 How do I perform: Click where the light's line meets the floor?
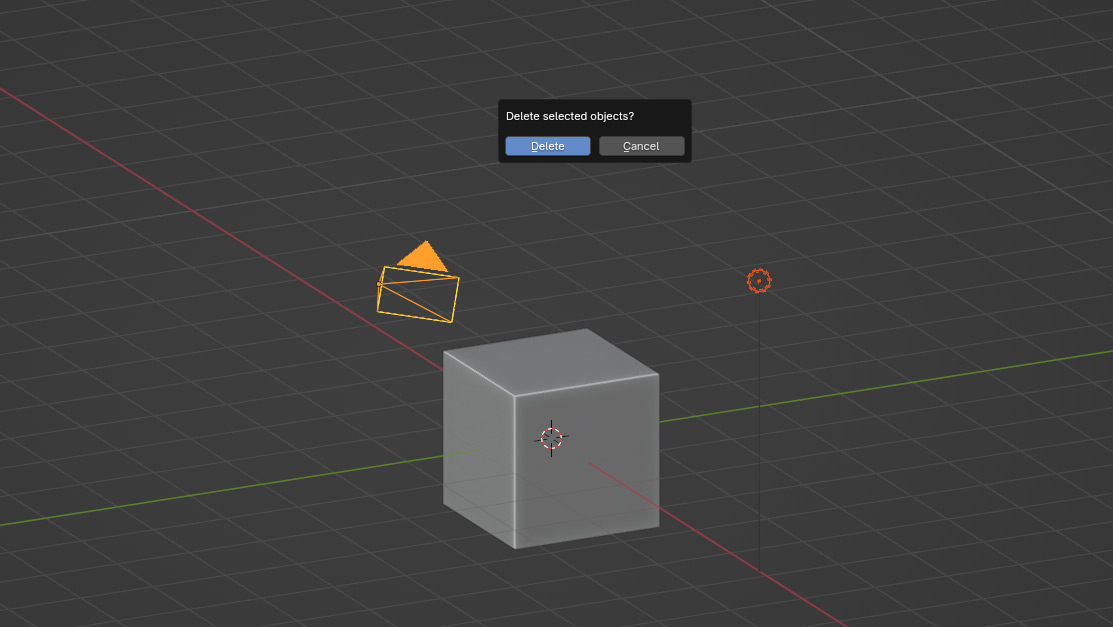759,571
